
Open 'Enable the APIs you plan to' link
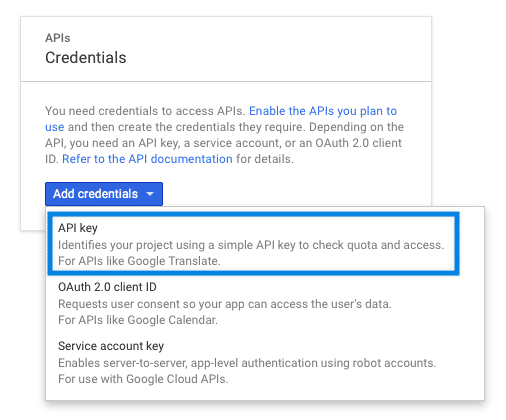(323, 111)
